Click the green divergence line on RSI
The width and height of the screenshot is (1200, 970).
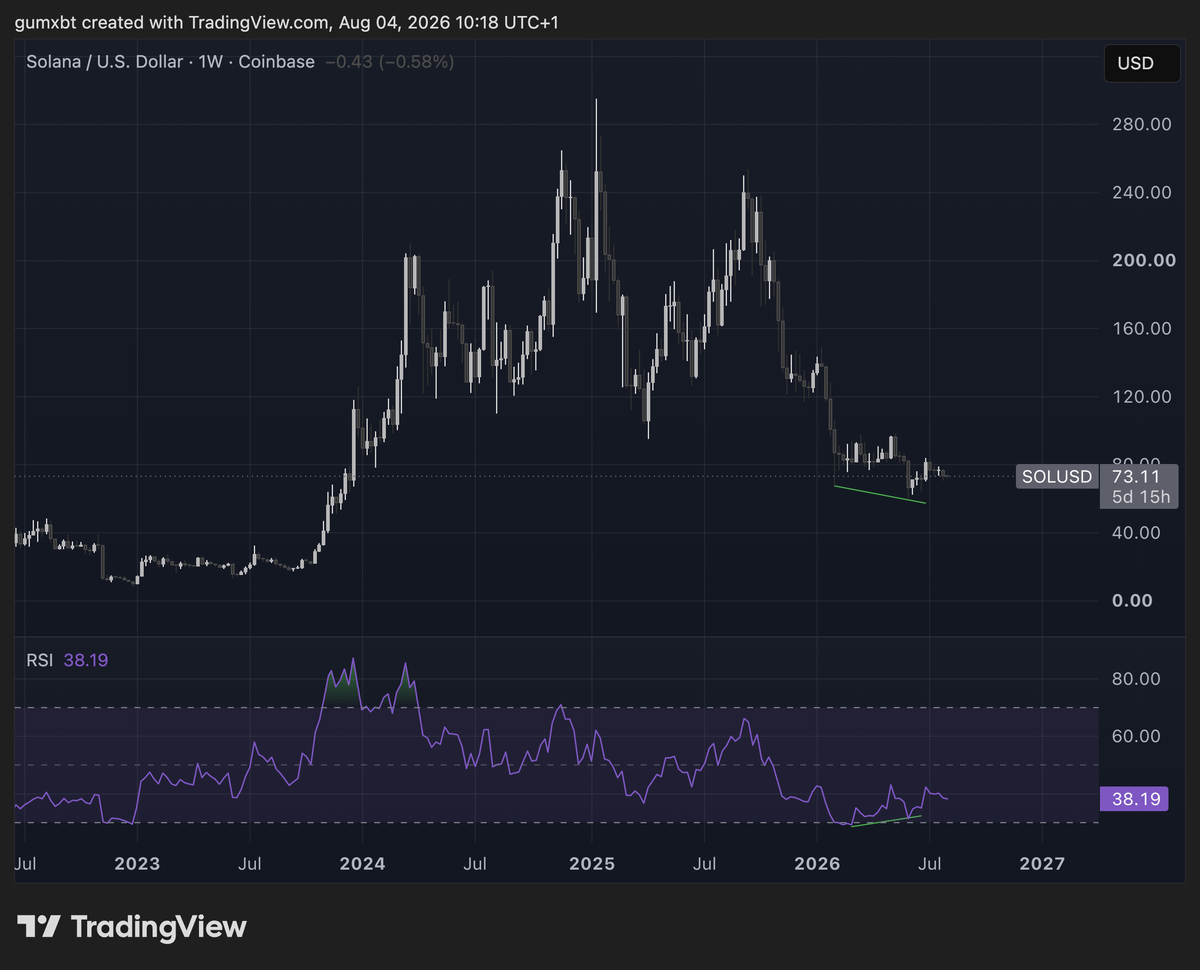tap(885, 822)
